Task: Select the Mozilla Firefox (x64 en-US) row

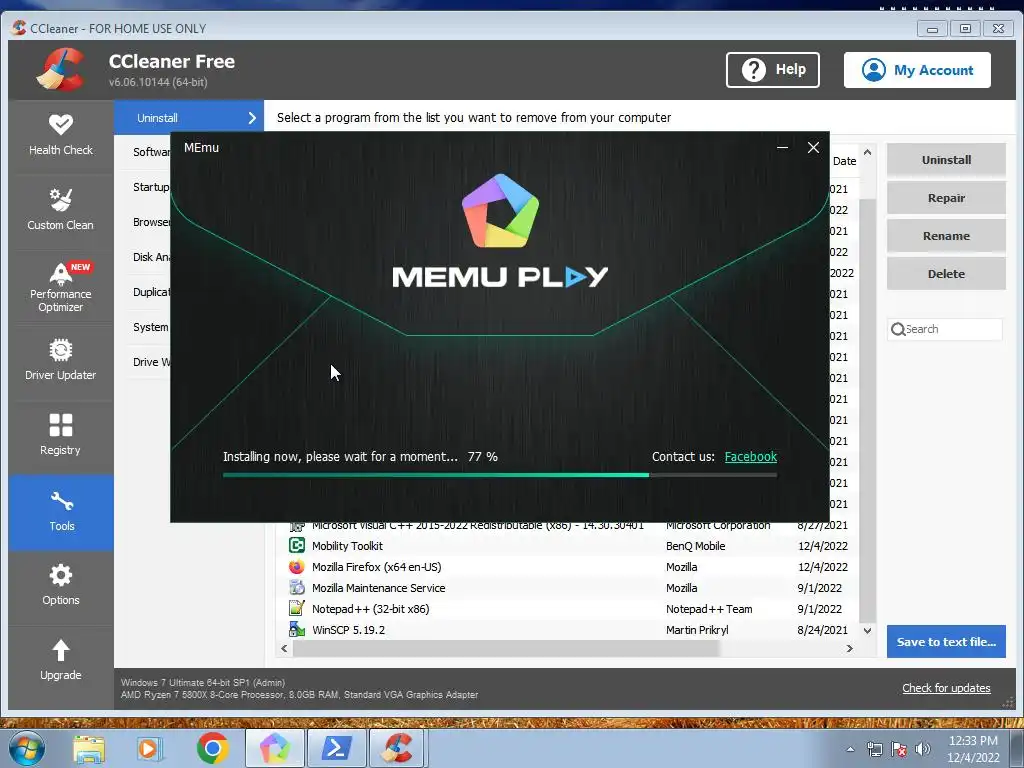Action: [567, 566]
